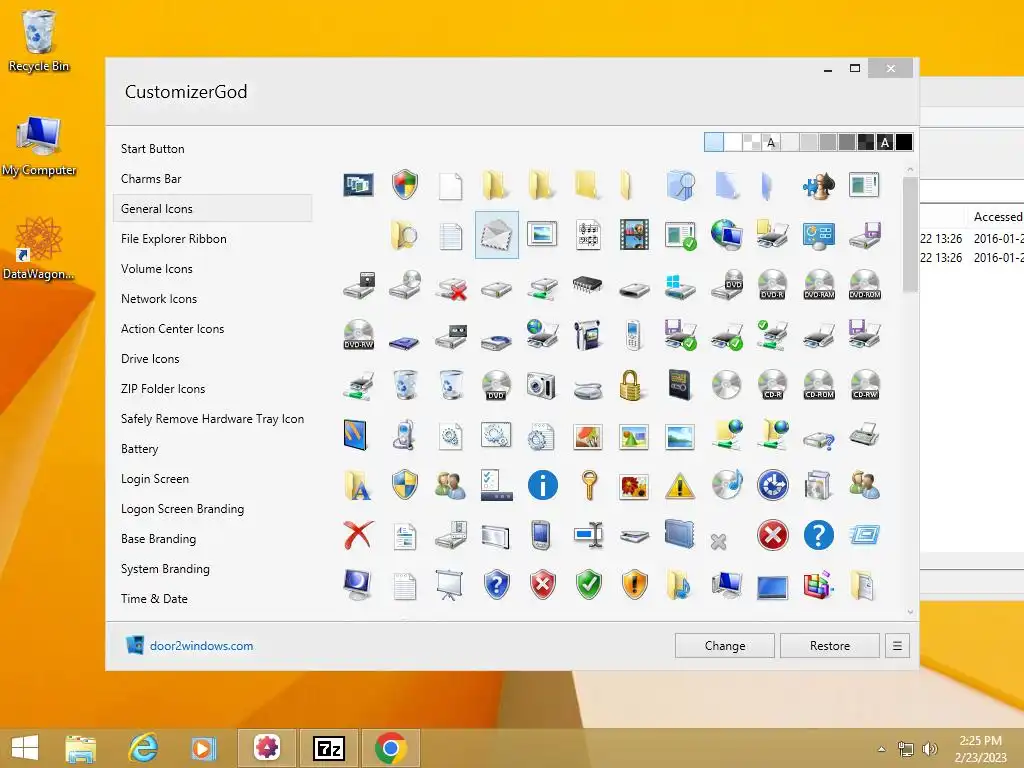Viewport: 1024px width, 768px height.
Task: Select the UAC multicolor shield icon
Action: [405, 185]
